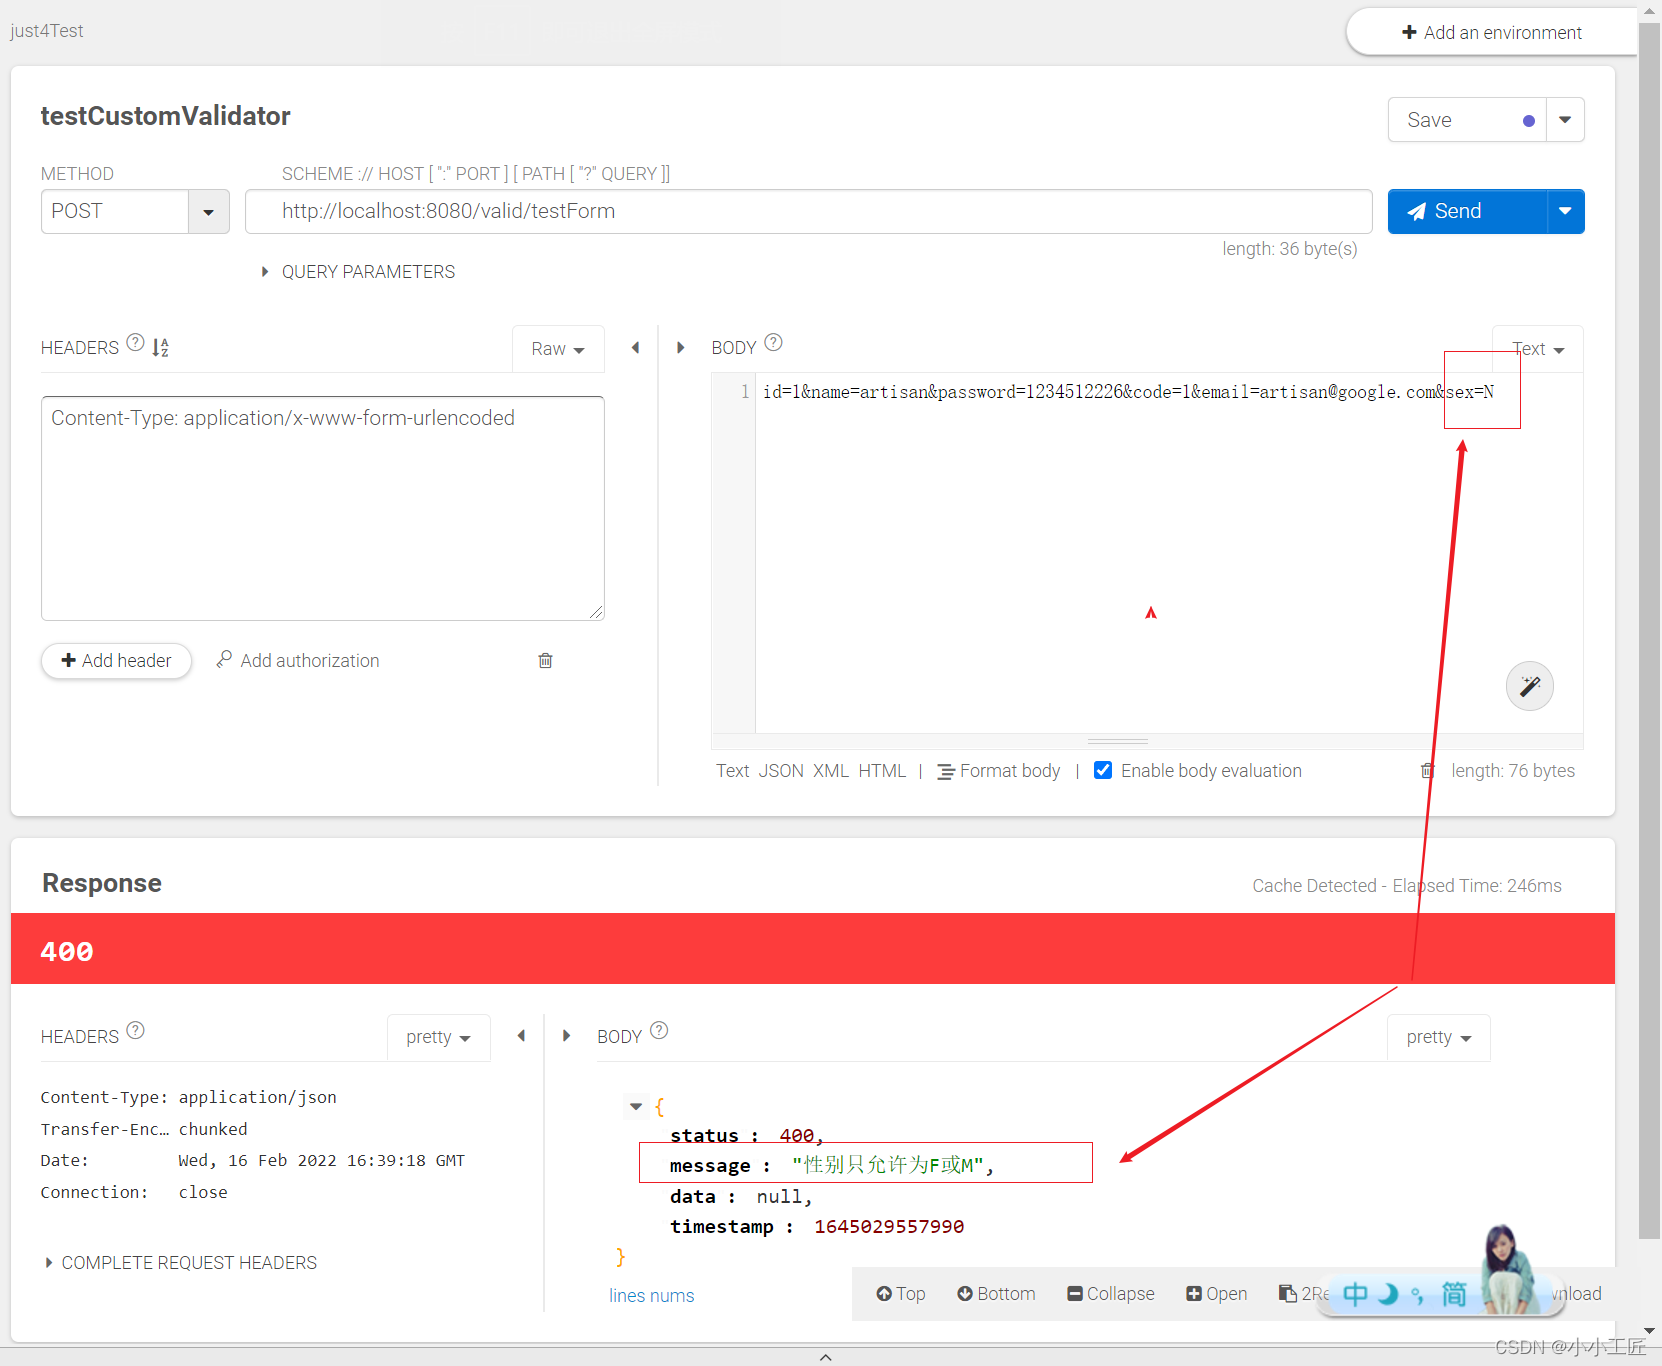Save the testCustomValidator request

pos(1467,120)
